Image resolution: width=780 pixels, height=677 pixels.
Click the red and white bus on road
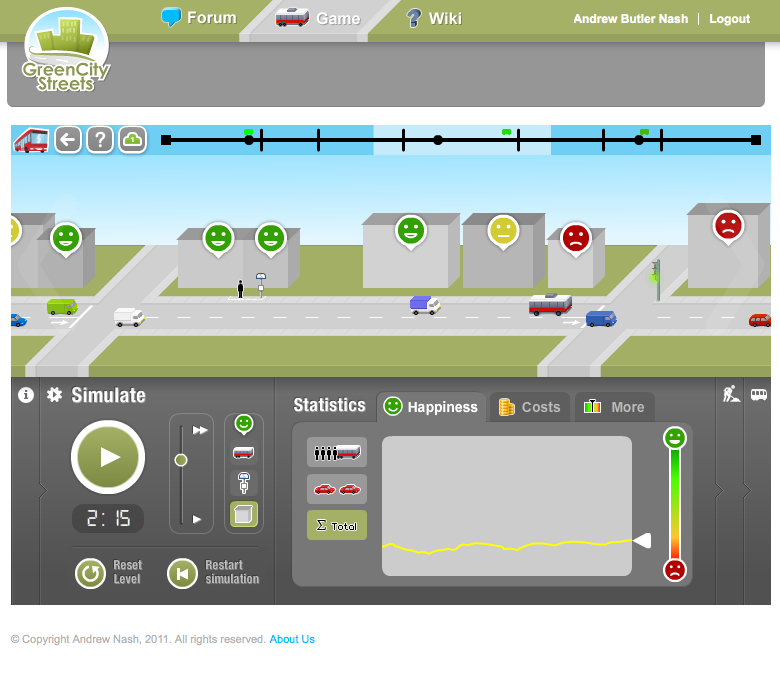coord(550,304)
